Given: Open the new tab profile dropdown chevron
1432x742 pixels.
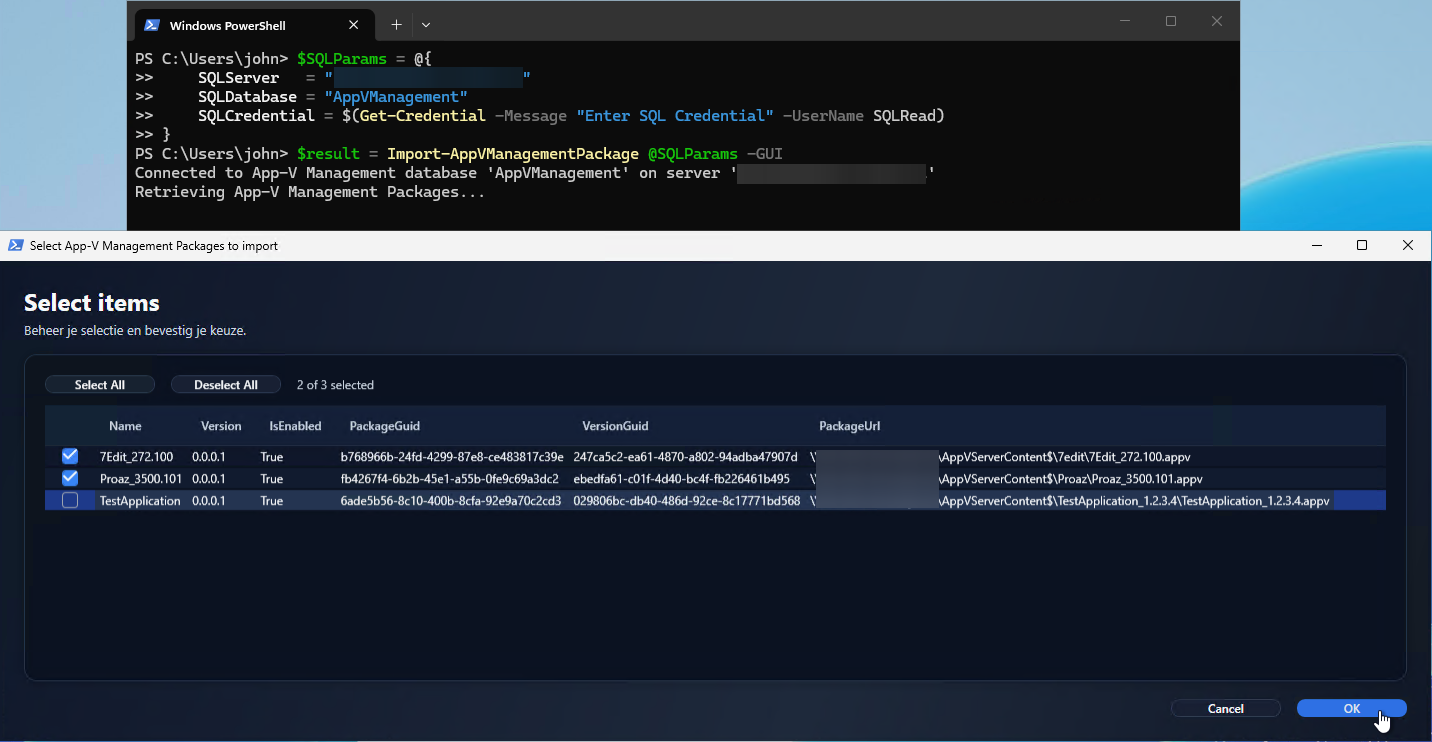Looking at the screenshot, I should click(424, 24).
